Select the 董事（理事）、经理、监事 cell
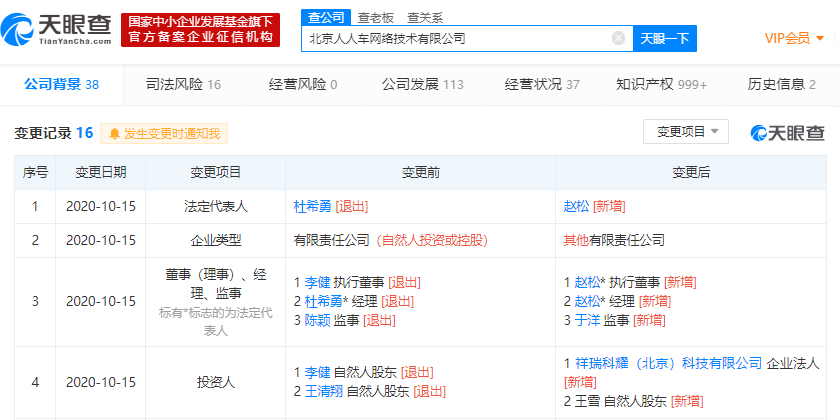This screenshot has width=840, height=420. point(215,302)
